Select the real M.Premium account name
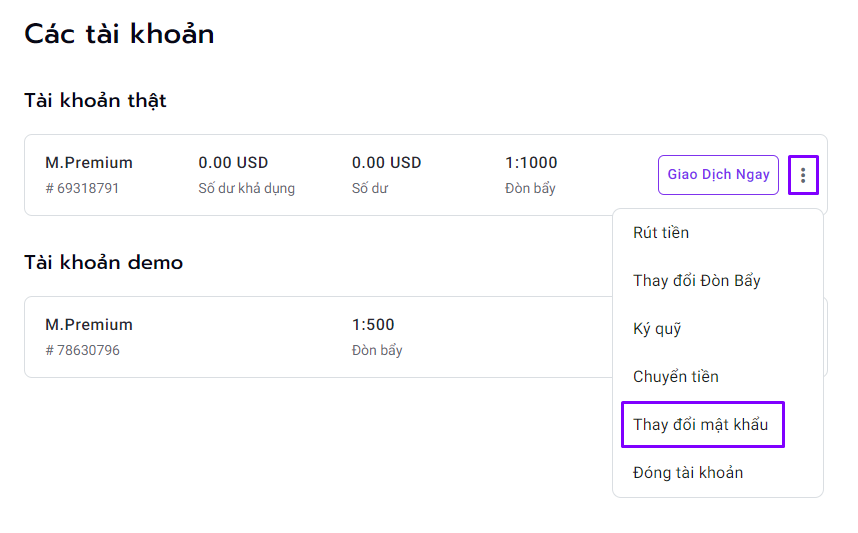Image resolution: width=858 pixels, height=533 pixels. [x=89, y=163]
